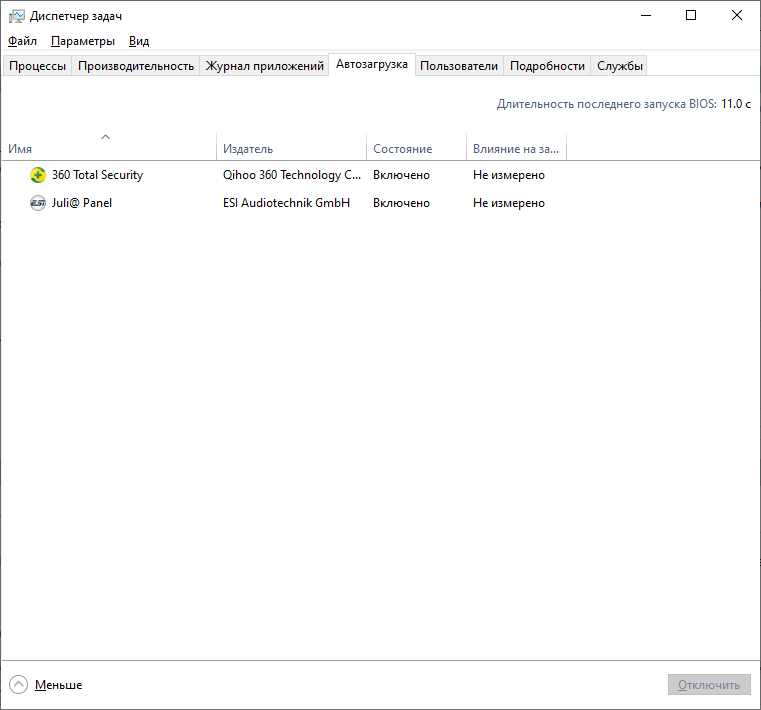Click the Включено status of 360 Total Security
The image size is (761, 710).
click(x=401, y=175)
